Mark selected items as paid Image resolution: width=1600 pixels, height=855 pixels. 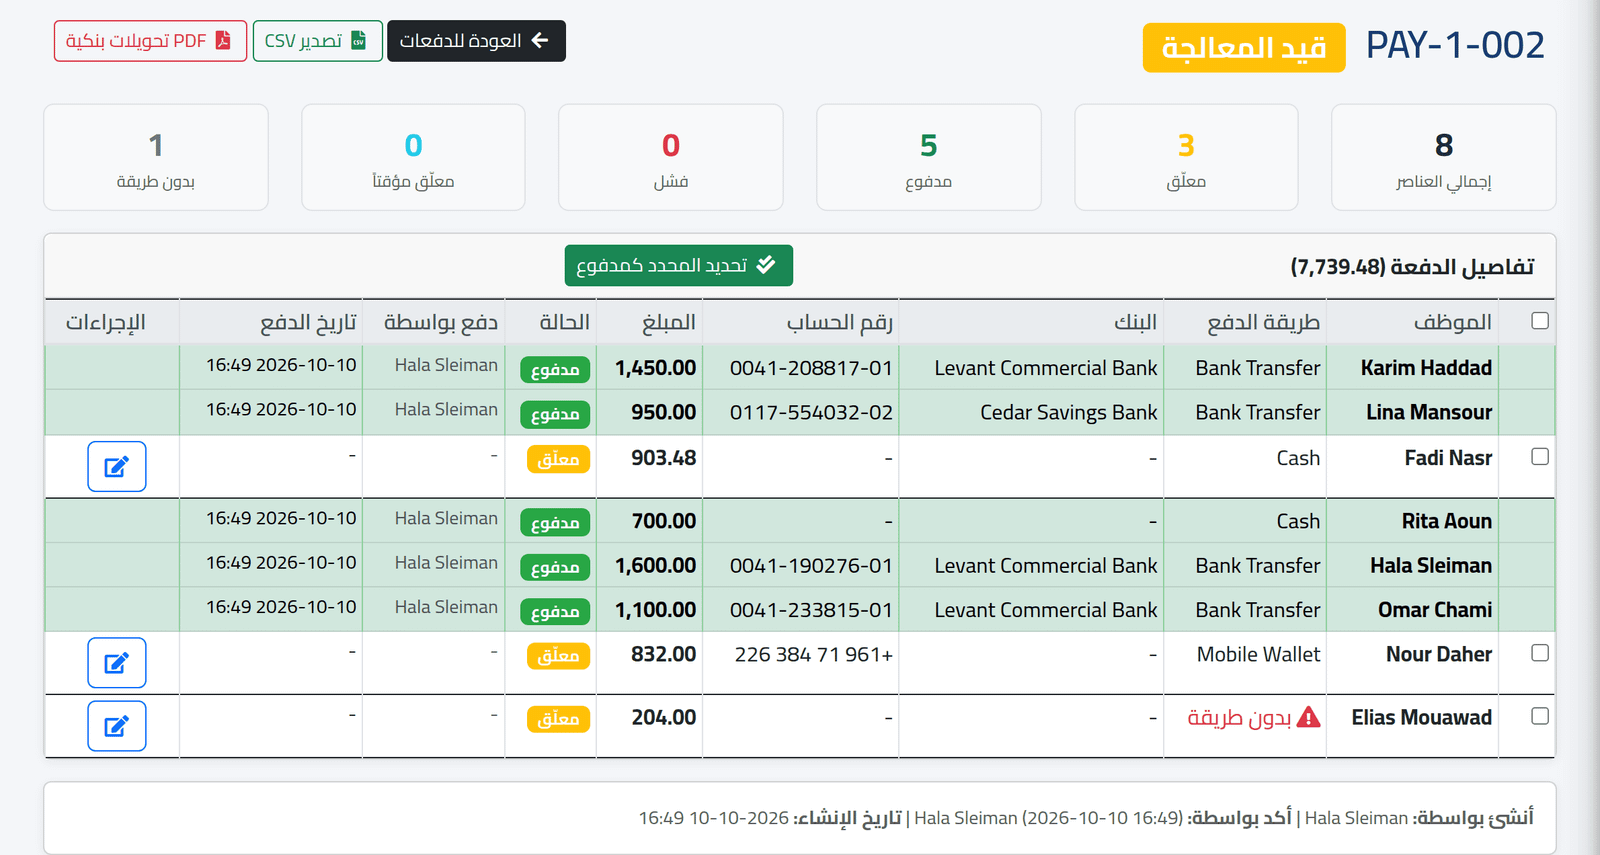(x=678, y=265)
